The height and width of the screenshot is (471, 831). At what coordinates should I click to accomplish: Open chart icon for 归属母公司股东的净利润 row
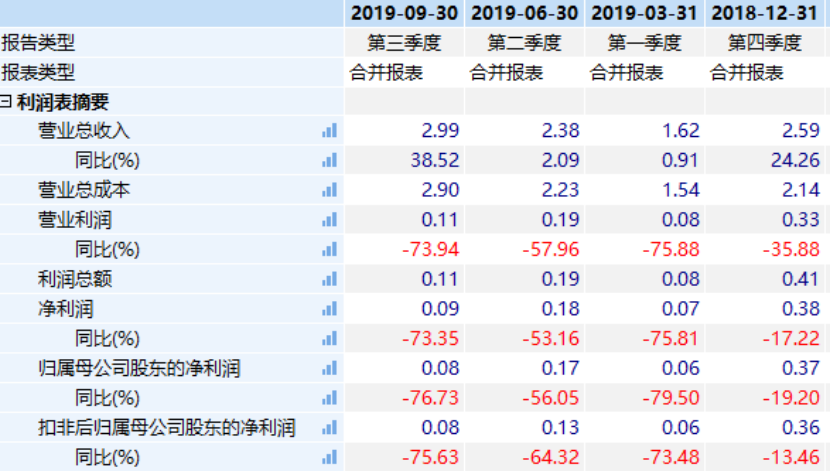pos(329,368)
